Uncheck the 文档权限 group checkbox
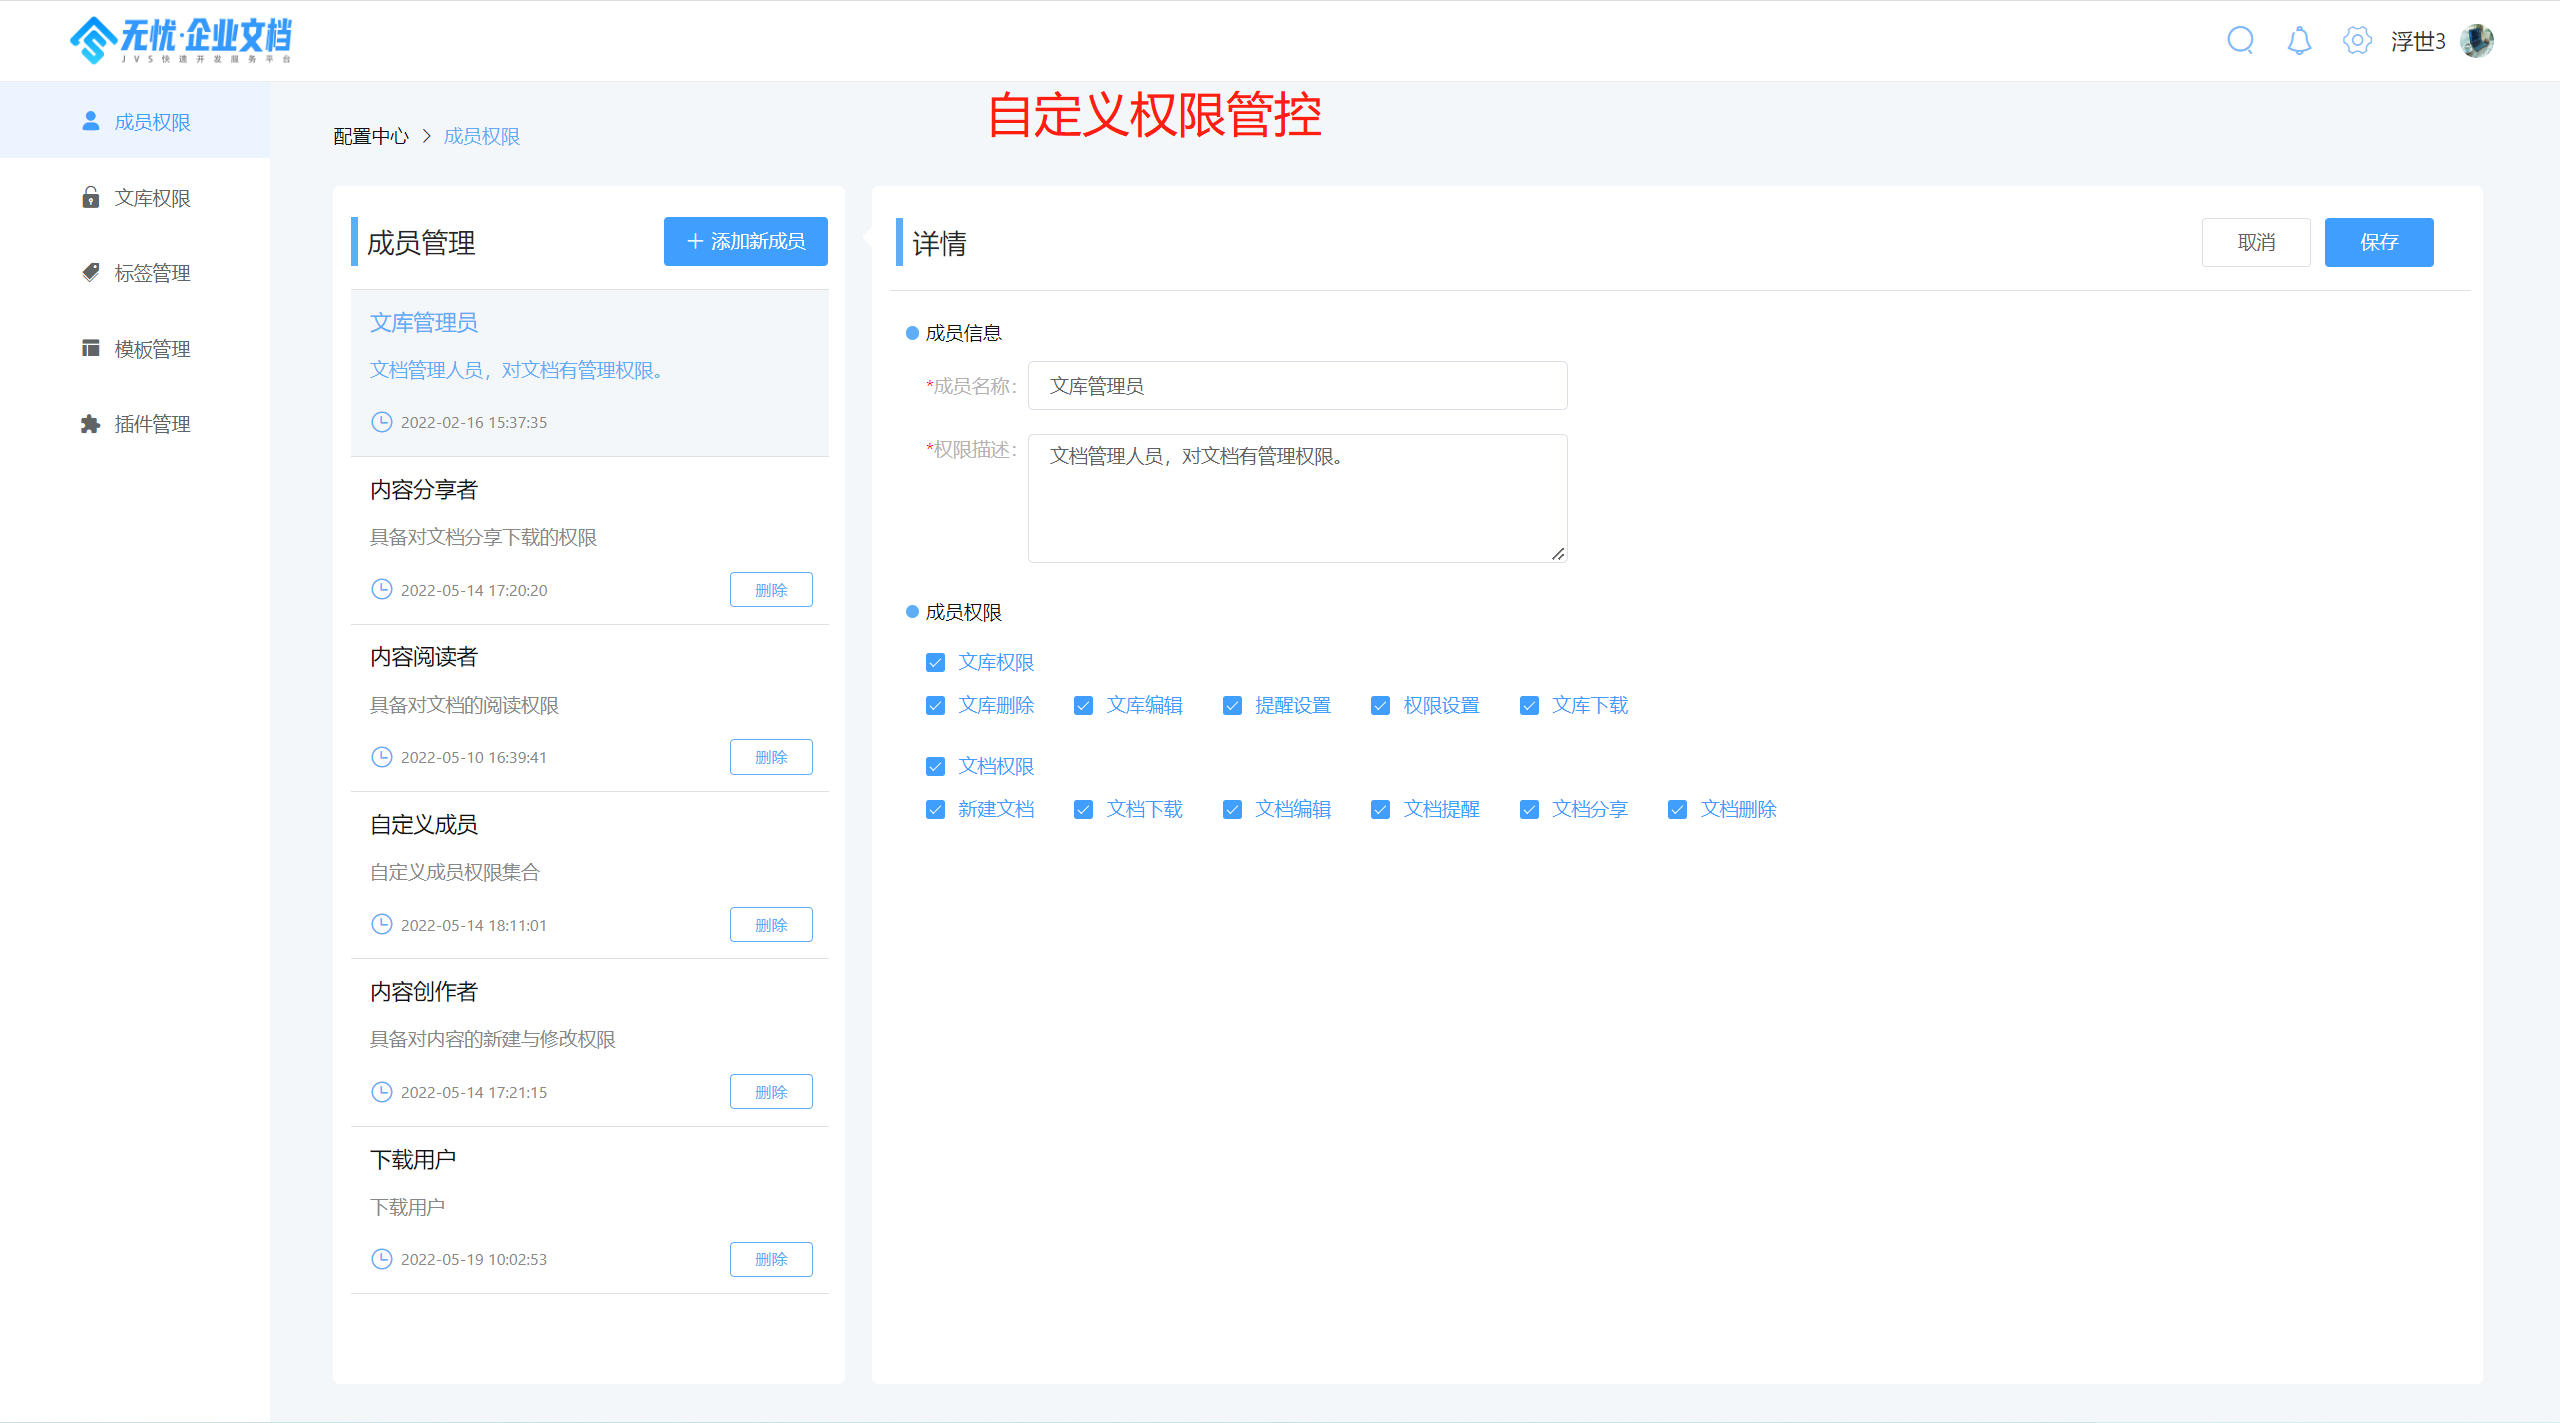2560x1423 pixels. point(935,767)
